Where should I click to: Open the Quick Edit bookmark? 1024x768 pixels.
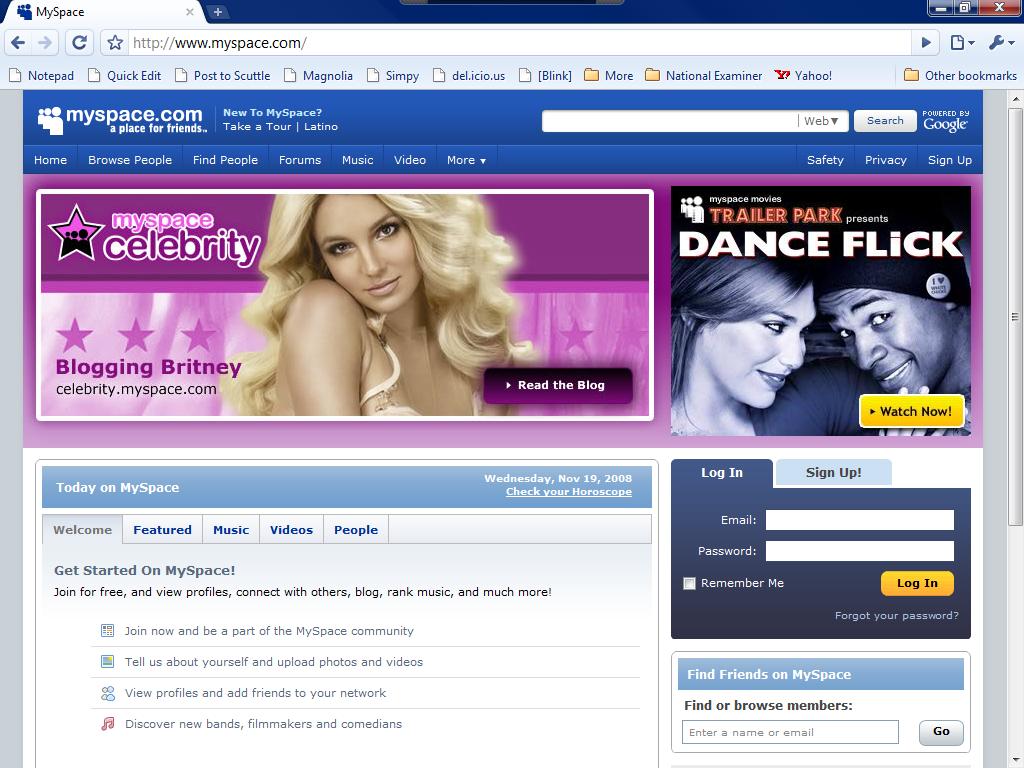[x=124, y=76]
